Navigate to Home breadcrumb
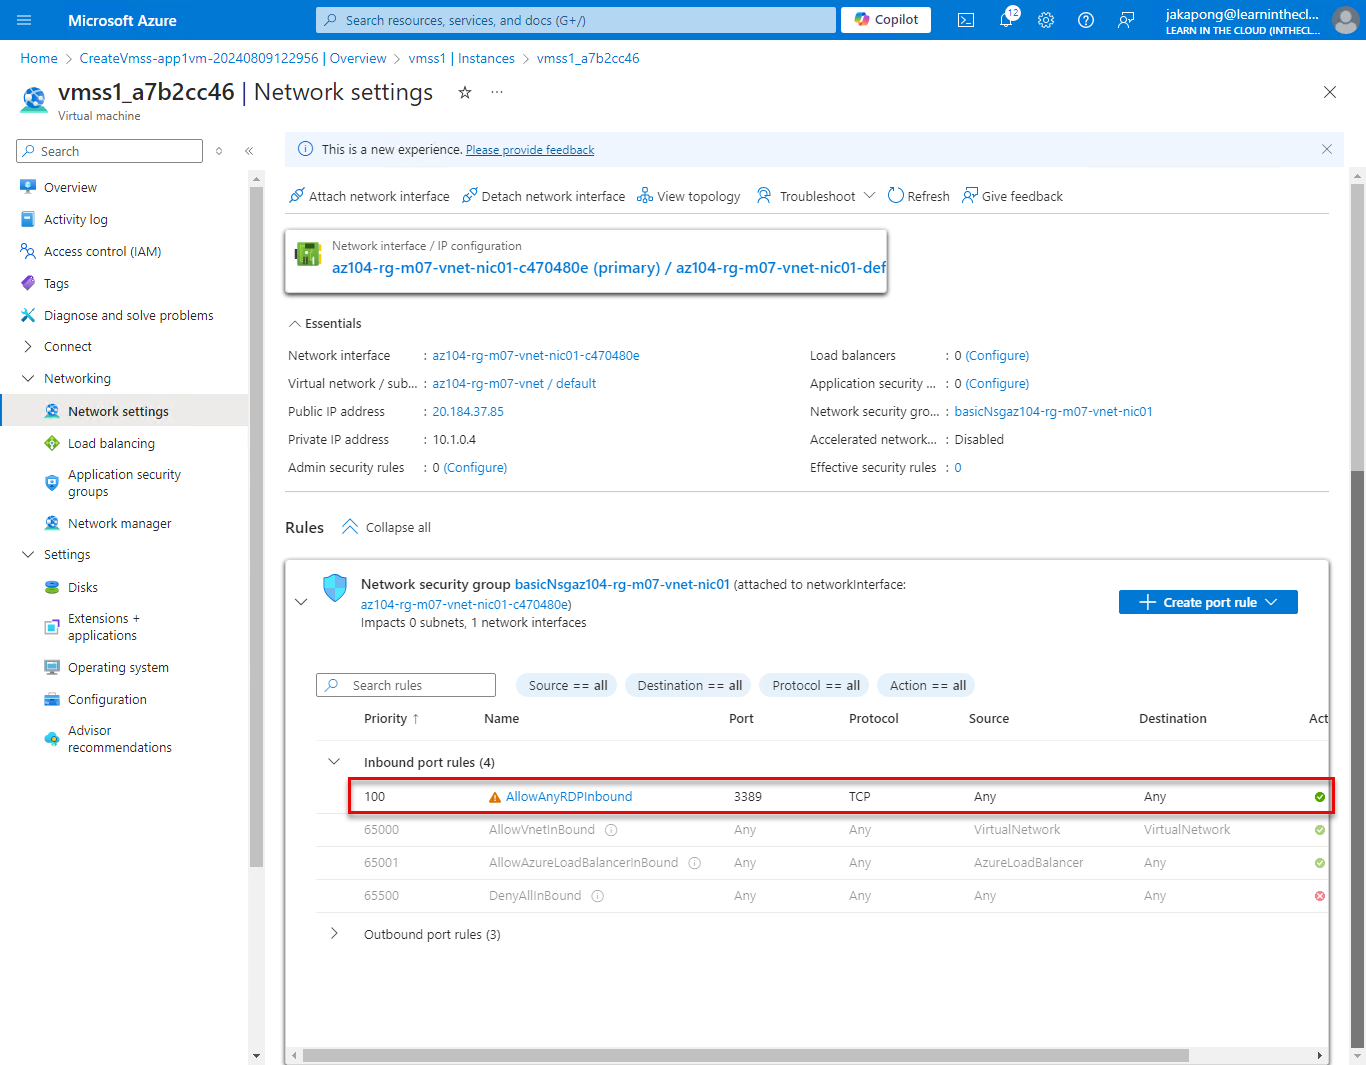 coord(39,58)
